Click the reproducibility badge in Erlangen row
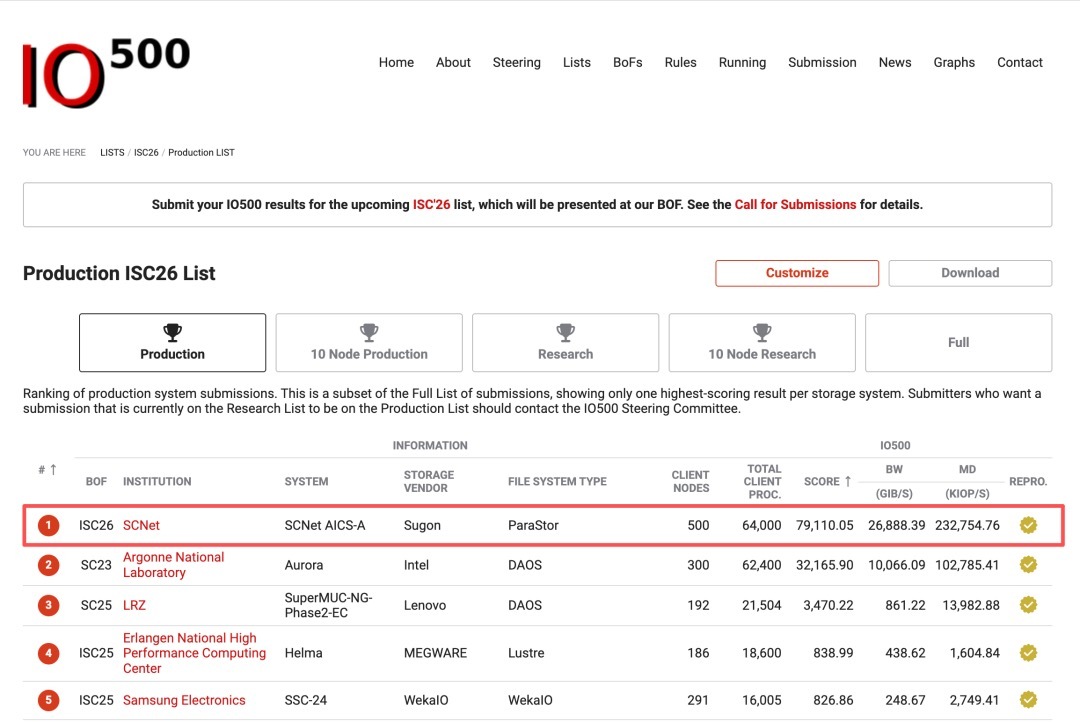This screenshot has height=722, width=1080. (x=1028, y=652)
